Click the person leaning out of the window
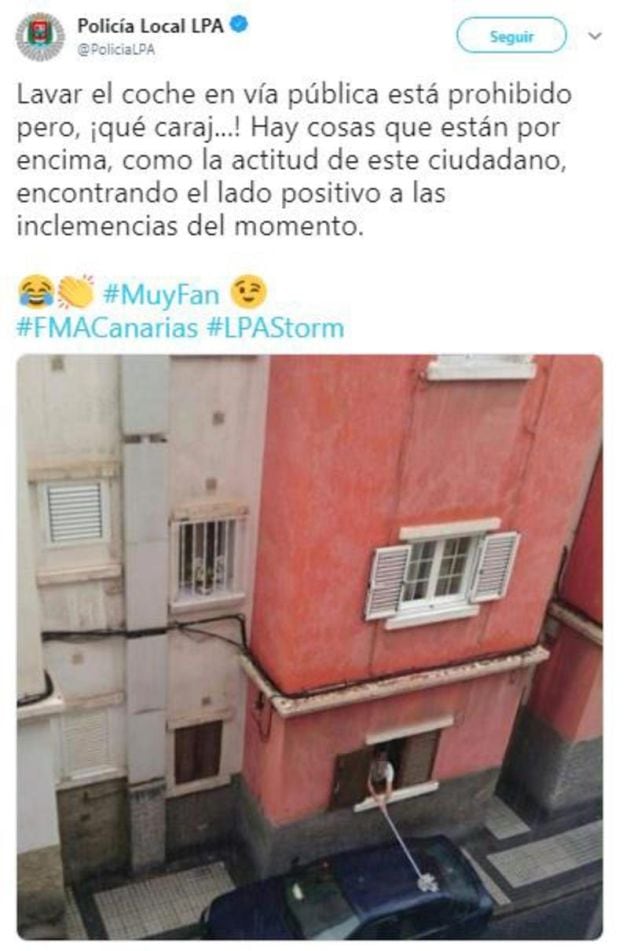Image resolution: width=630 pixels, height=951 pixels. coord(380,775)
